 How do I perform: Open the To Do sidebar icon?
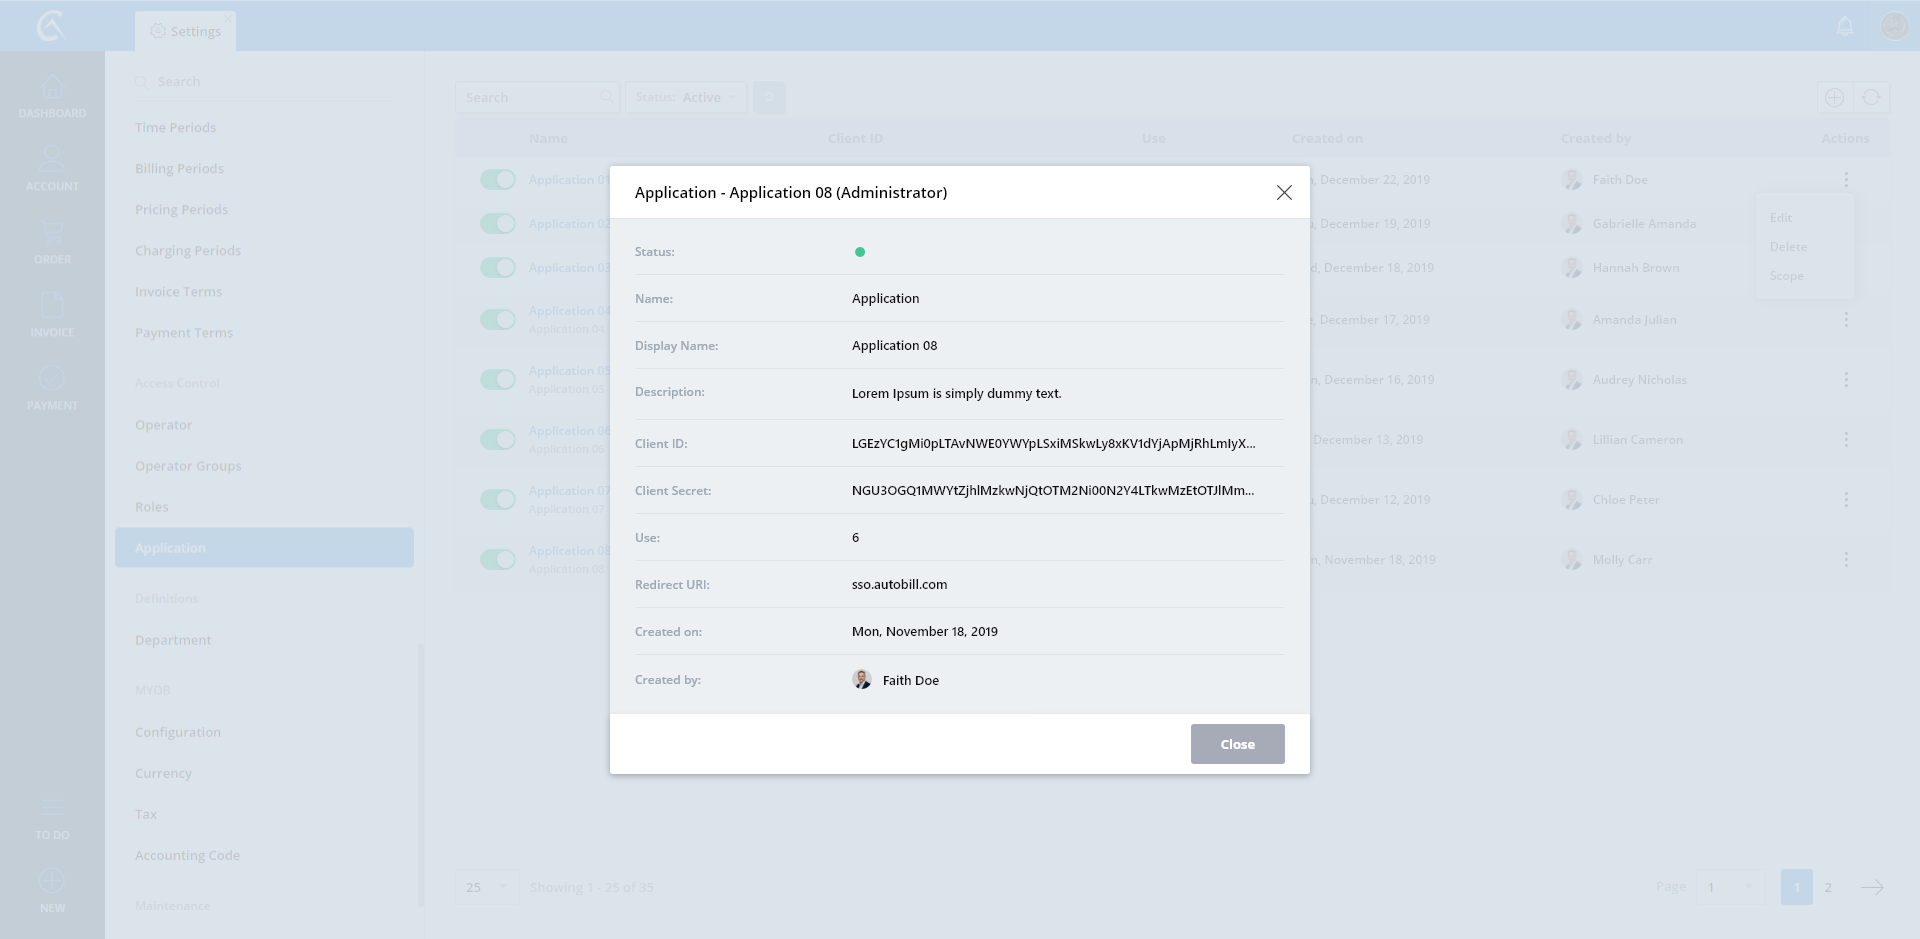[52, 817]
